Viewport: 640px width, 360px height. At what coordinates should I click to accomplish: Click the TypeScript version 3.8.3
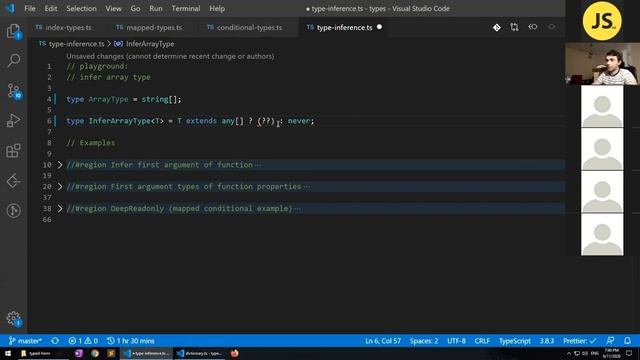547,341
